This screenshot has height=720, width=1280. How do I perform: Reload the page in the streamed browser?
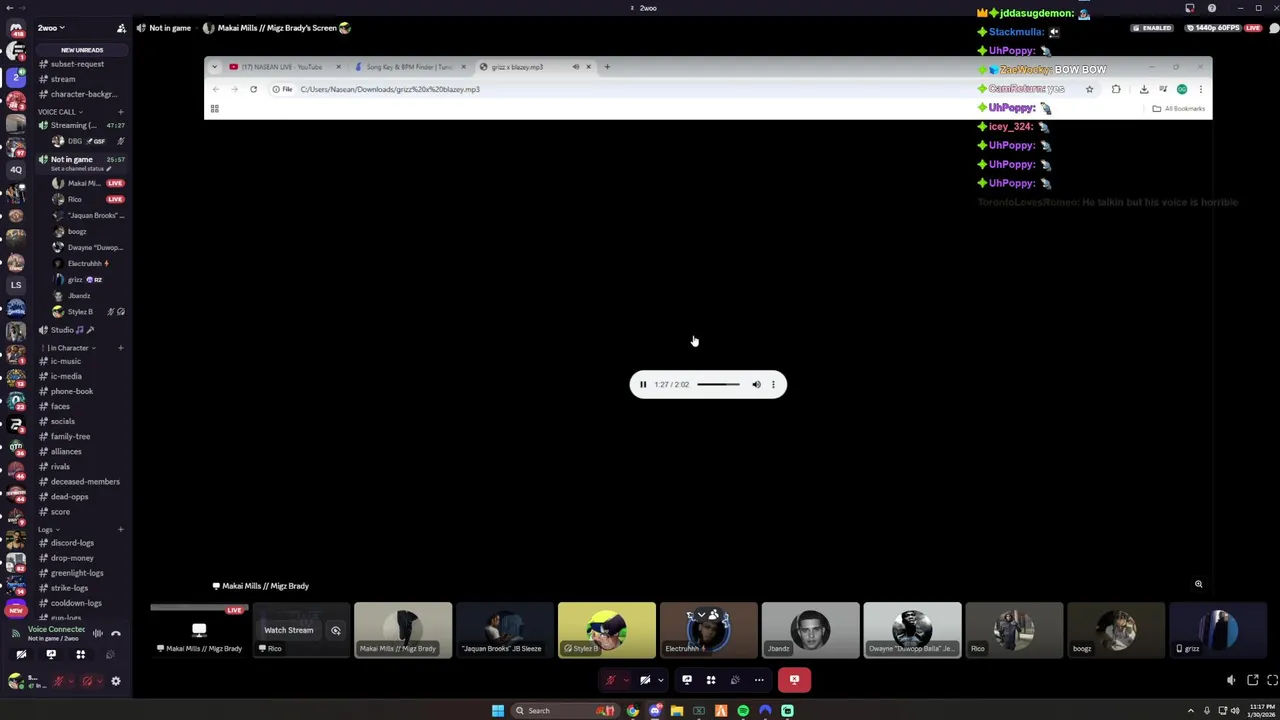pyautogui.click(x=253, y=89)
